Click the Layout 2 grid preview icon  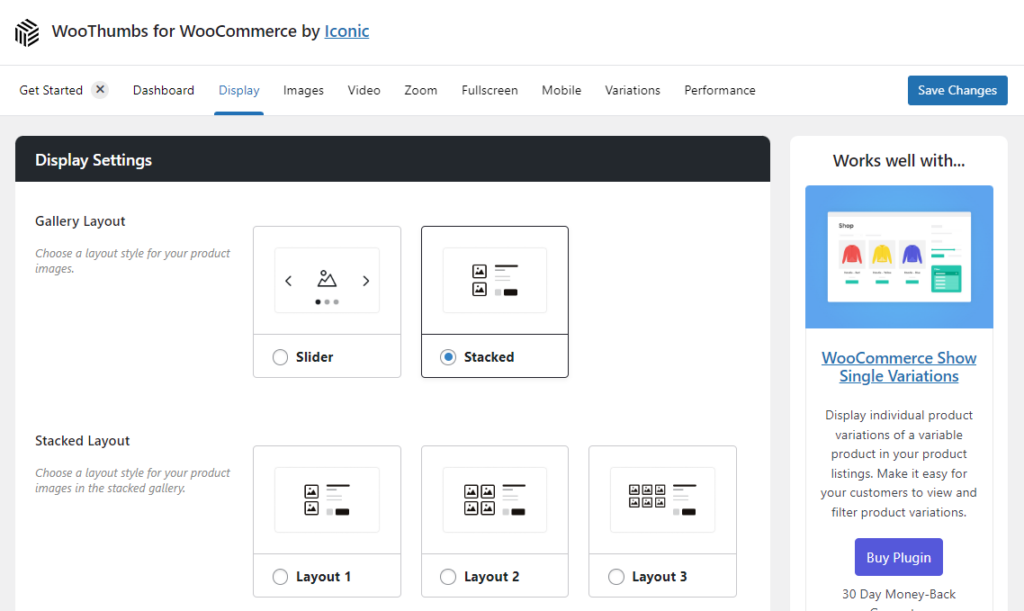pyautogui.click(x=495, y=500)
